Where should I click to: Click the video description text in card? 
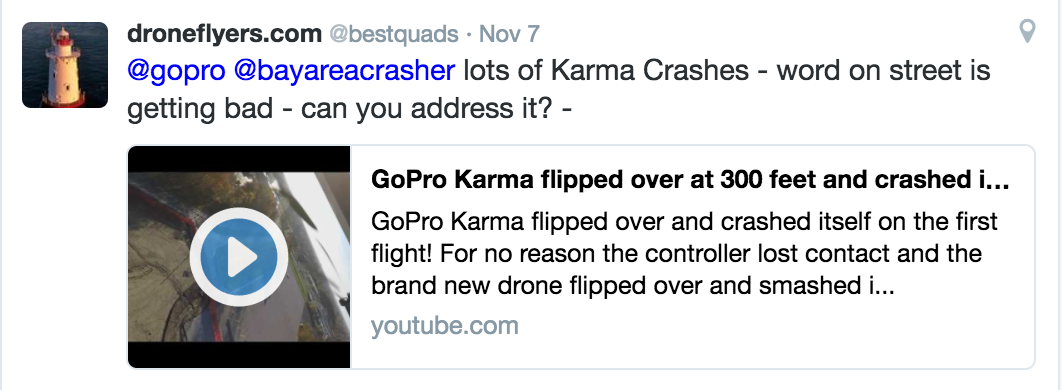pyautogui.click(x=685, y=254)
